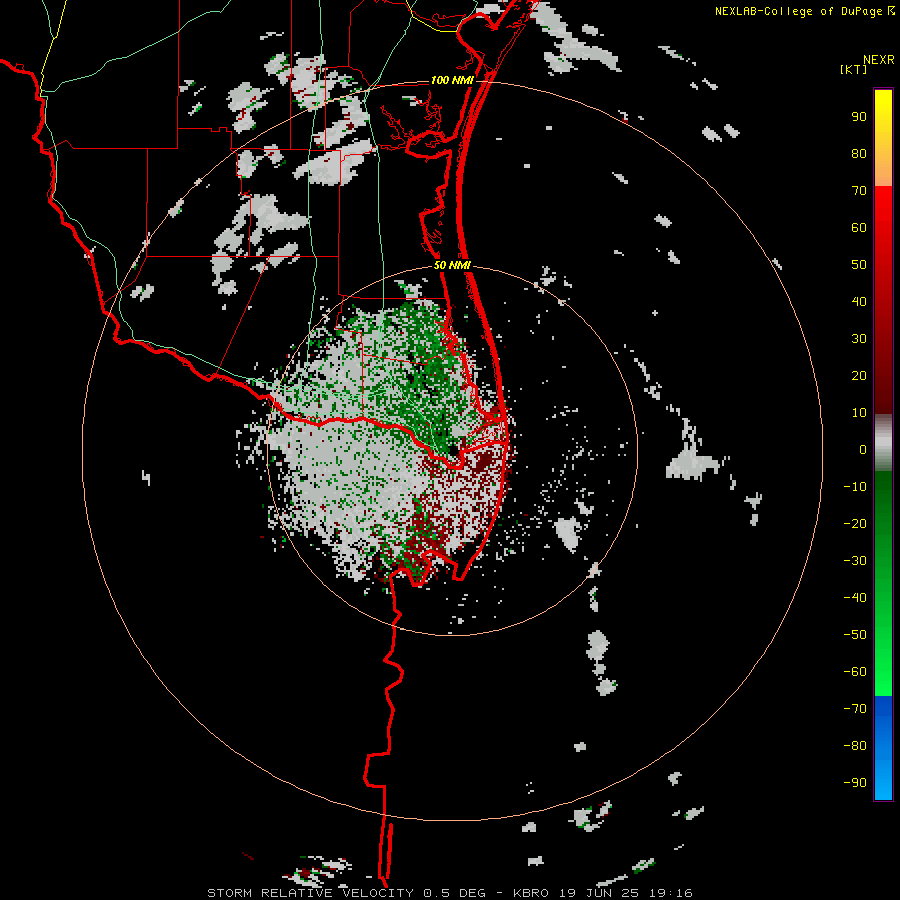Click the KT units label above colorbar

[854, 69]
